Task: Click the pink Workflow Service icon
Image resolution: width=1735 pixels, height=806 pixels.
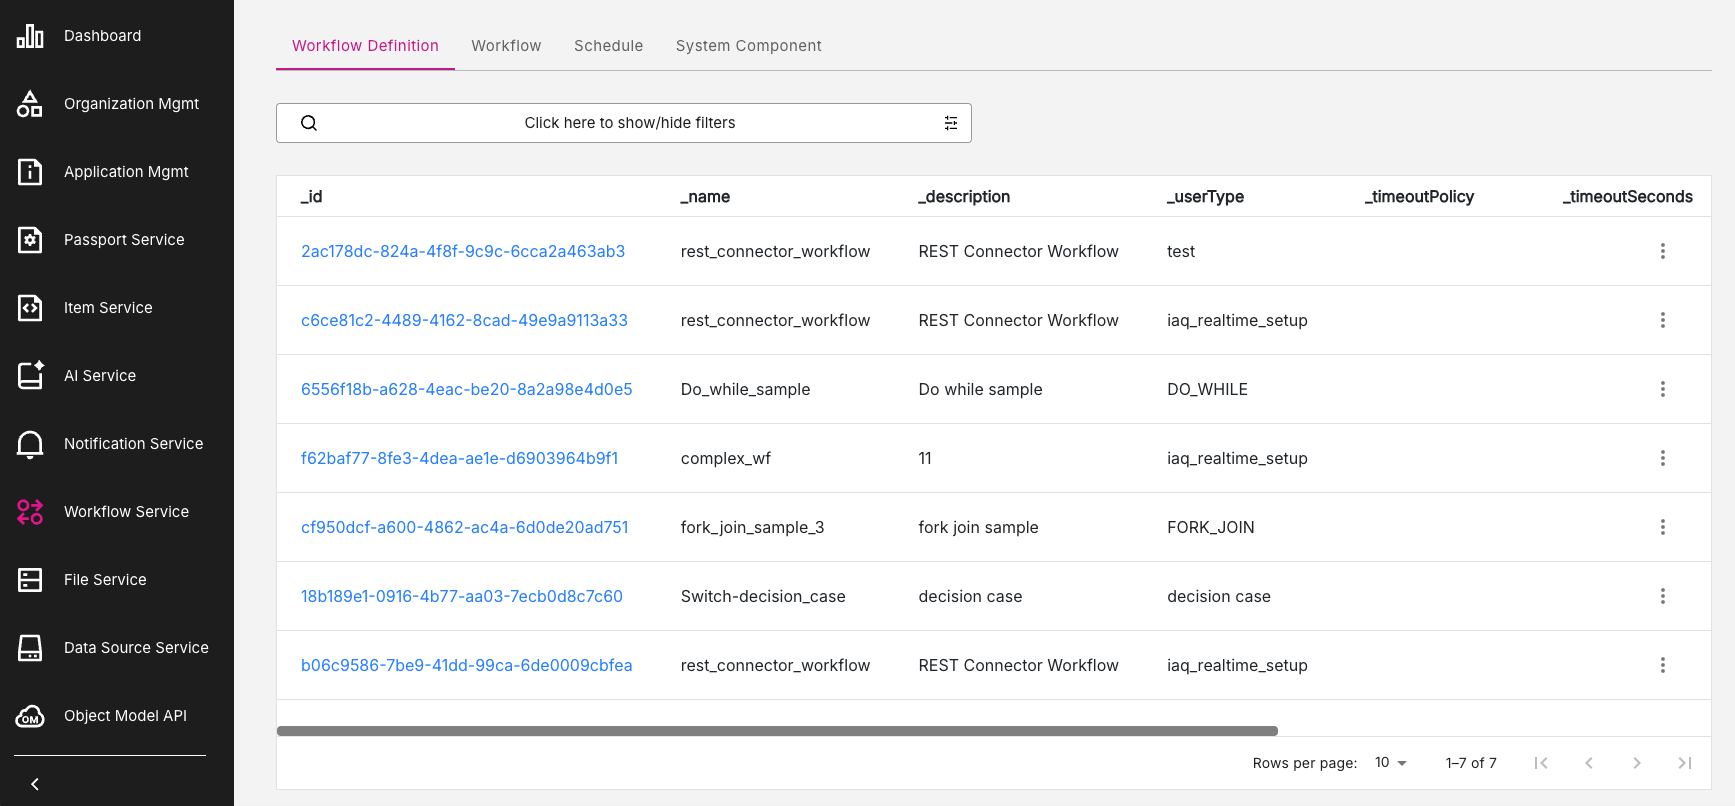Action: click(x=30, y=512)
